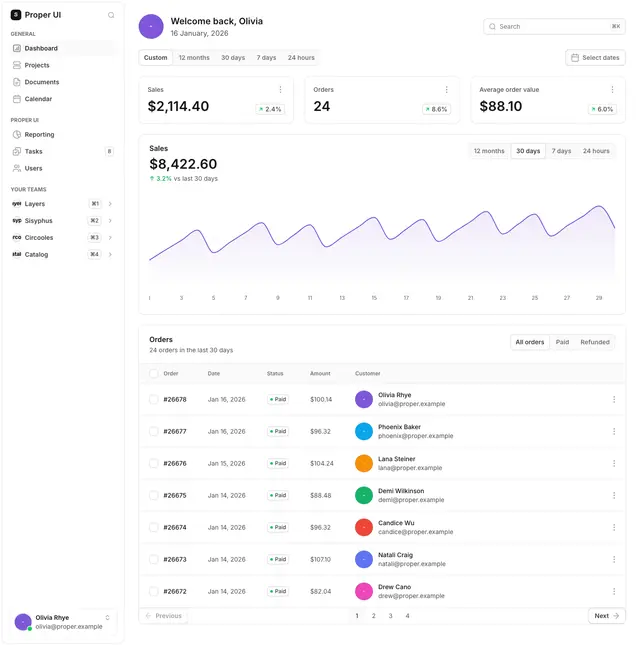This screenshot has width=640, height=645.
Task: Check the box for order #26677
Action: click(x=153, y=431)
